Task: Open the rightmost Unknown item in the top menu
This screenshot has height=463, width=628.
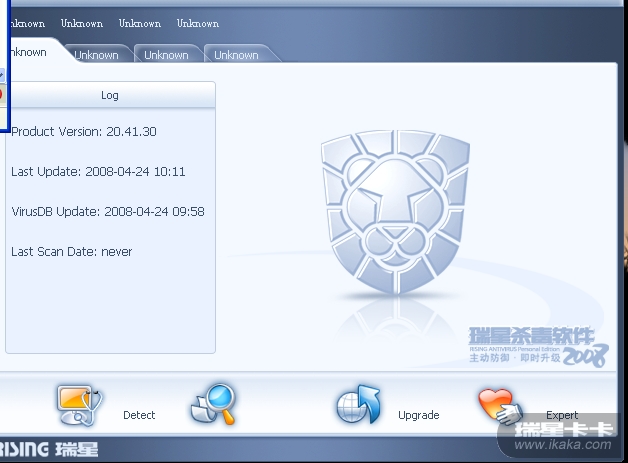Action: (x=198, y=24)
